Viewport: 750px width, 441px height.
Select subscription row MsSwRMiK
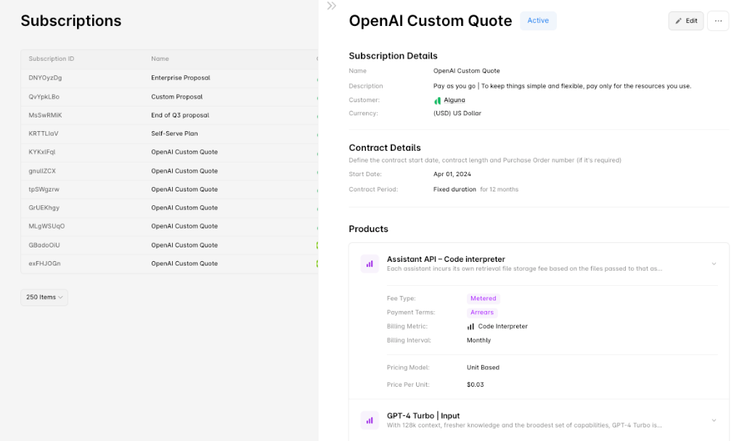[169, 115]
